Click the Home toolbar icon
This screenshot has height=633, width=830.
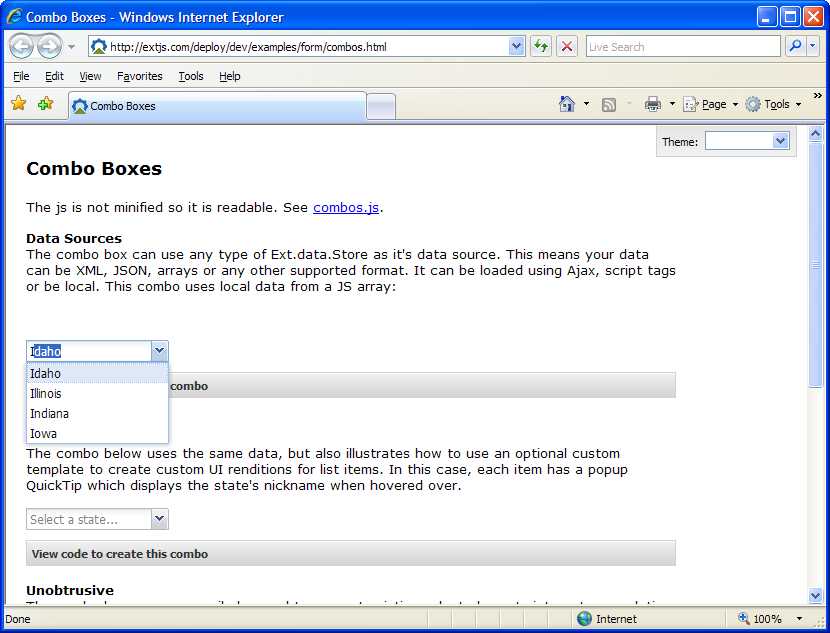pyautogui.click(x=567, y=104)
